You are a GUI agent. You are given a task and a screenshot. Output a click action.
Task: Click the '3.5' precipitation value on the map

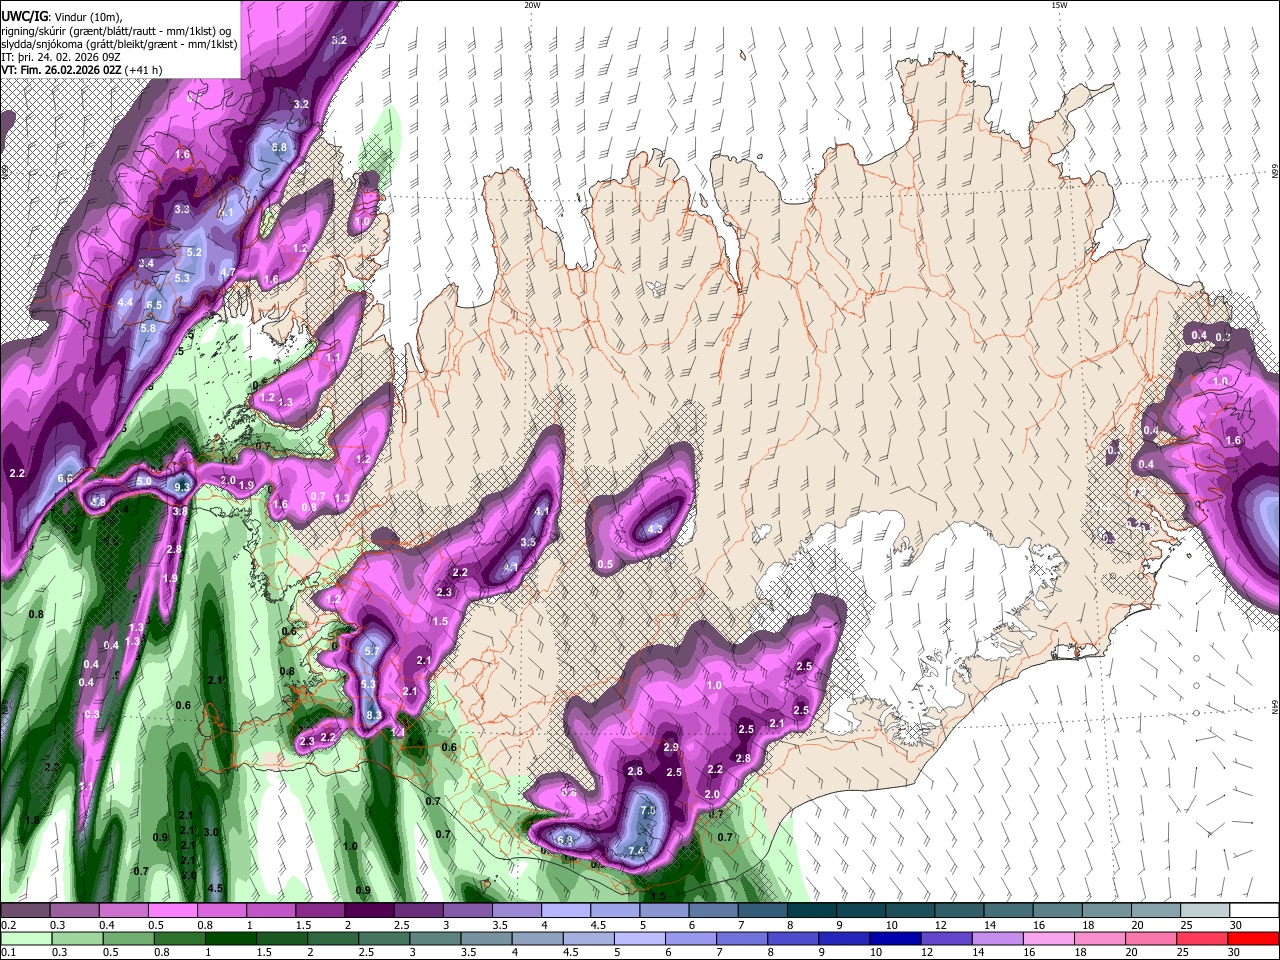(x=528, y=542)
